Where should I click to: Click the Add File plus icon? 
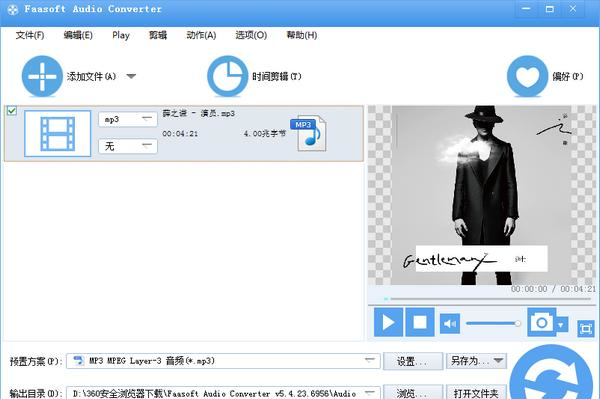pos(42,76)
